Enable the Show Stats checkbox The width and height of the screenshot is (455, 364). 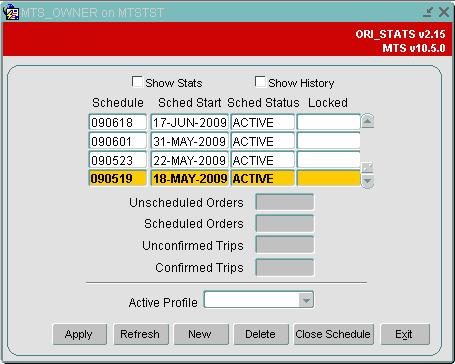click(137, 82)
